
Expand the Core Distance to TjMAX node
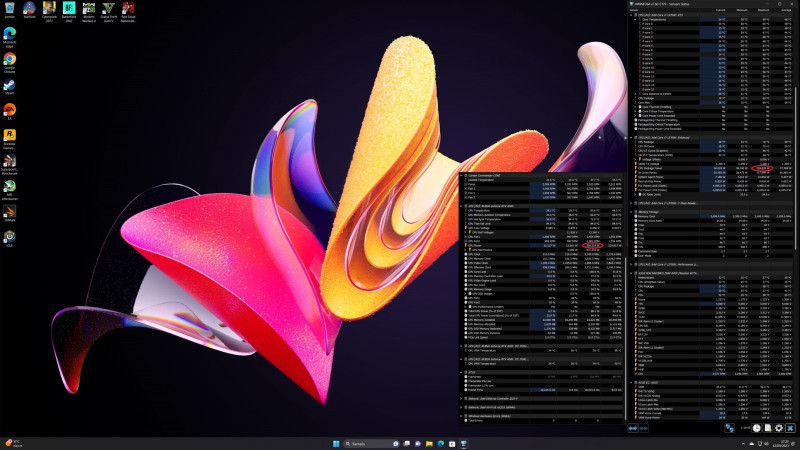636,94
